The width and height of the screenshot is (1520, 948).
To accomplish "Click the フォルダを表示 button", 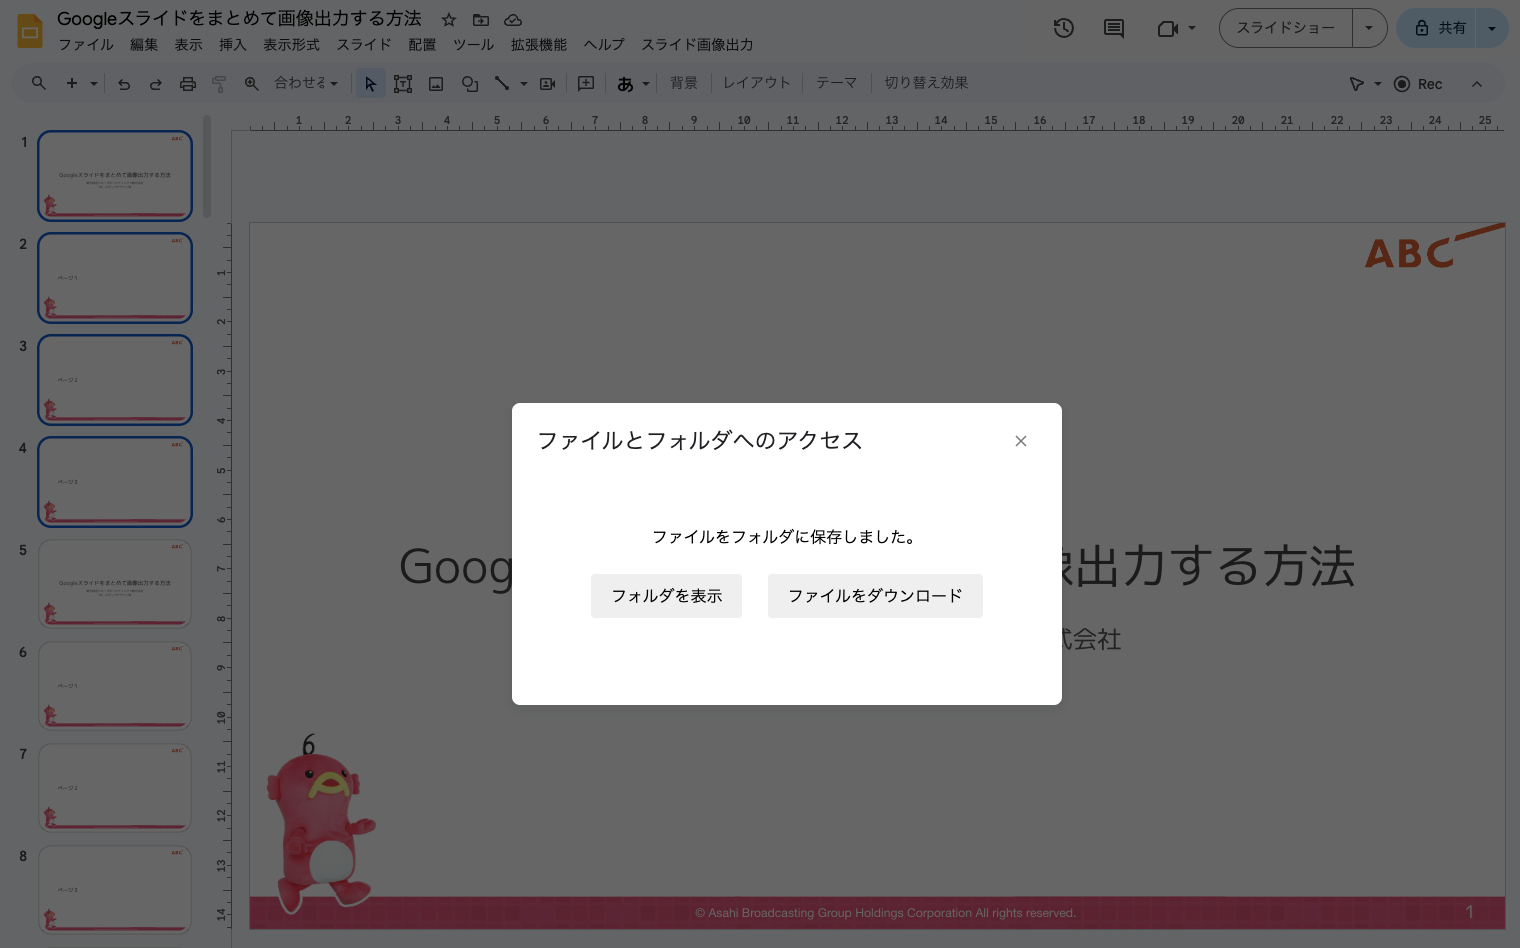I will coord(666,596).
